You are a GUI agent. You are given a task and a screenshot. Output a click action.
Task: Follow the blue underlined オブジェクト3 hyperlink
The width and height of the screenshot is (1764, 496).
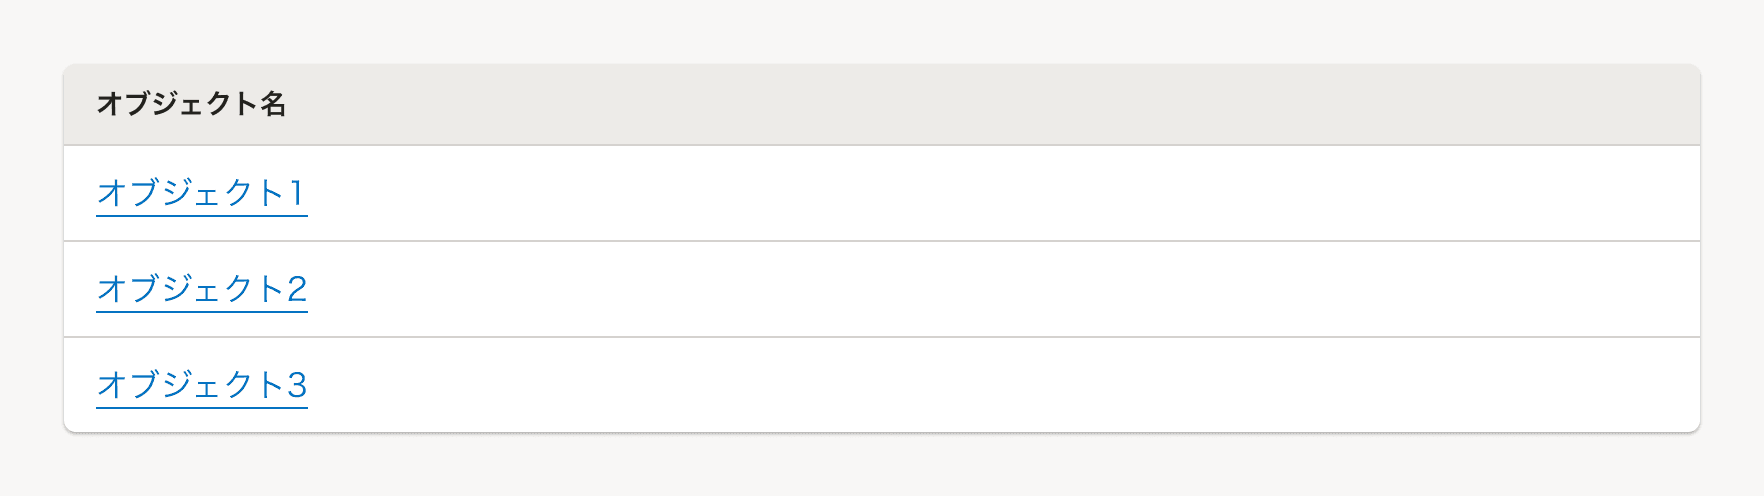coord(201,385)
